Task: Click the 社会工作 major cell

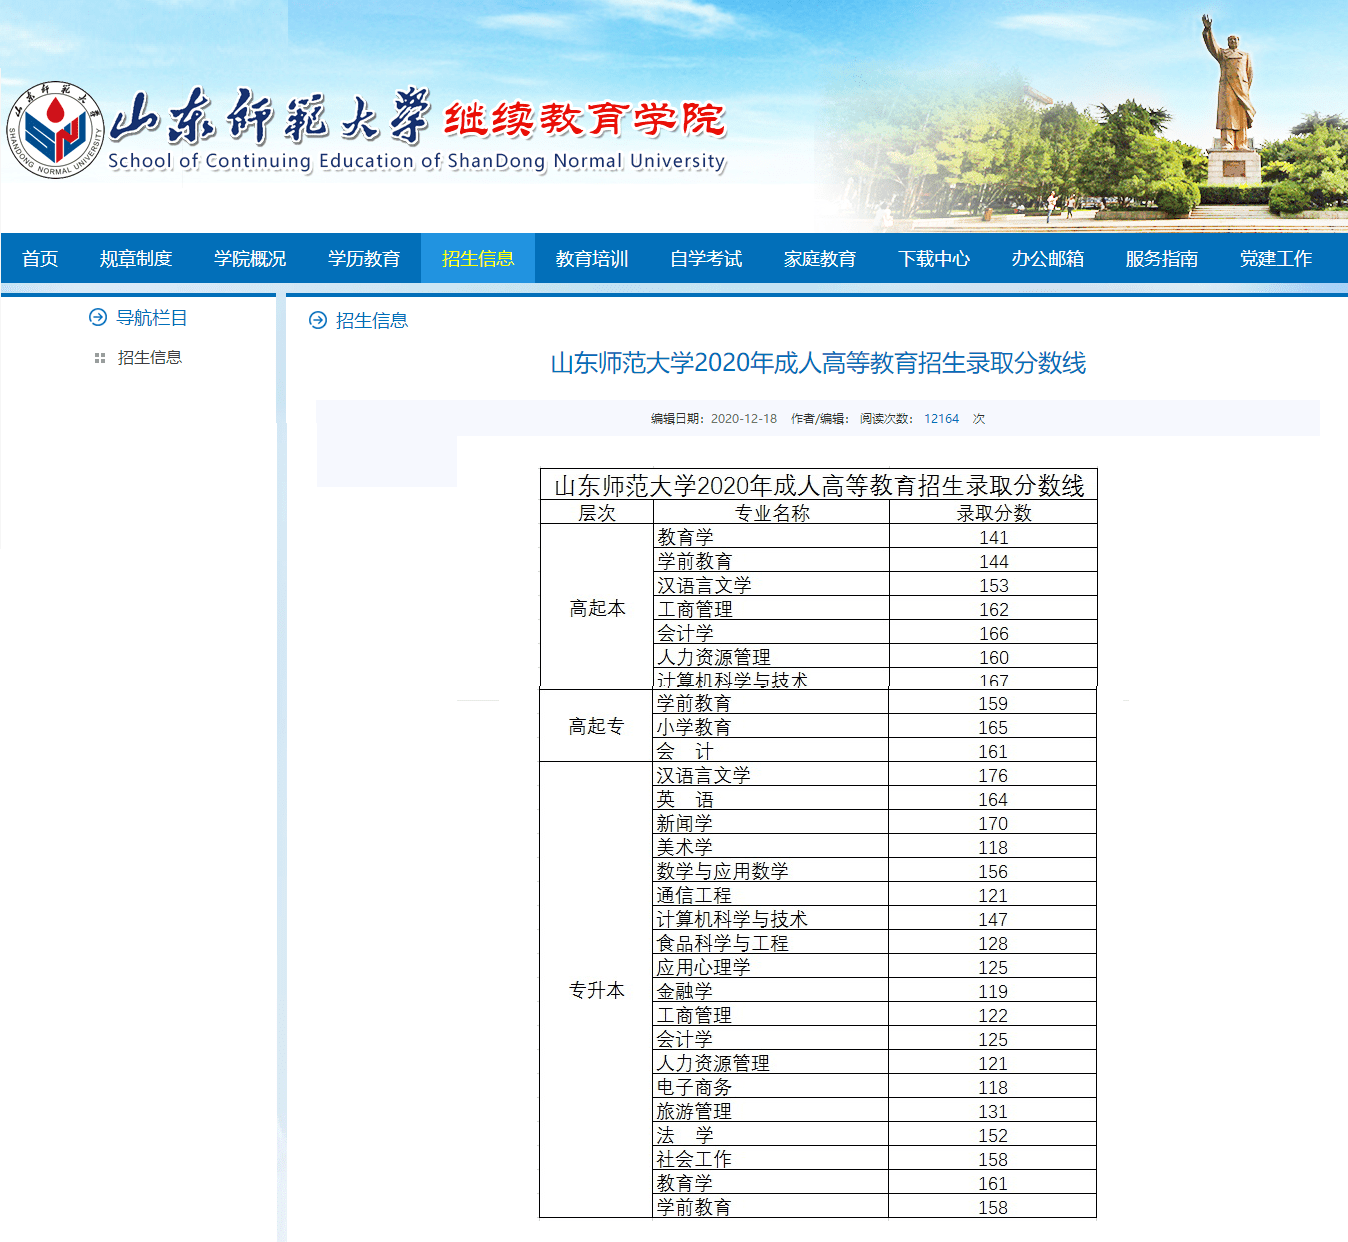Action: click(x=772, y=1160)
